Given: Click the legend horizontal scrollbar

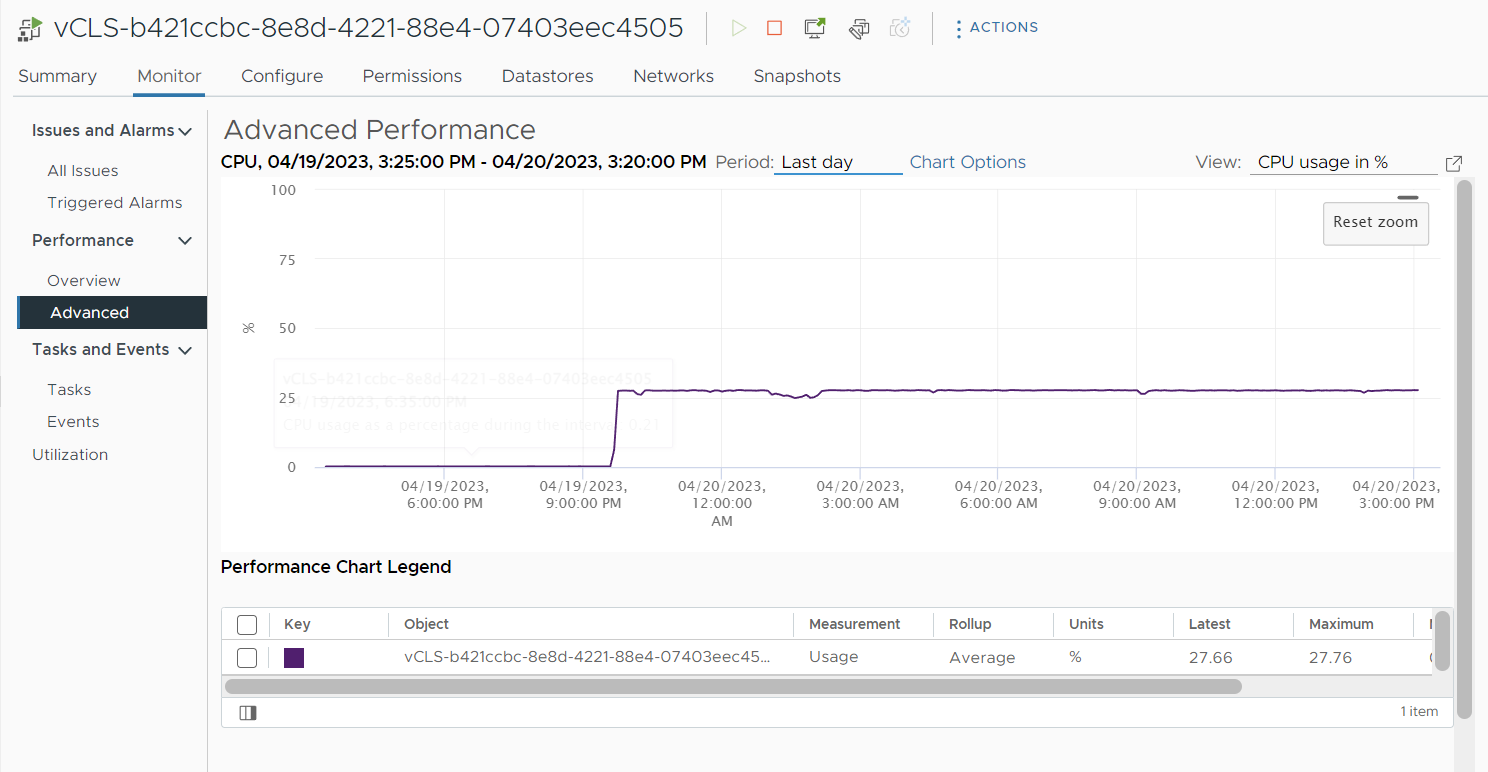Looking at the screenshot, I should click(x=732, y=687).
